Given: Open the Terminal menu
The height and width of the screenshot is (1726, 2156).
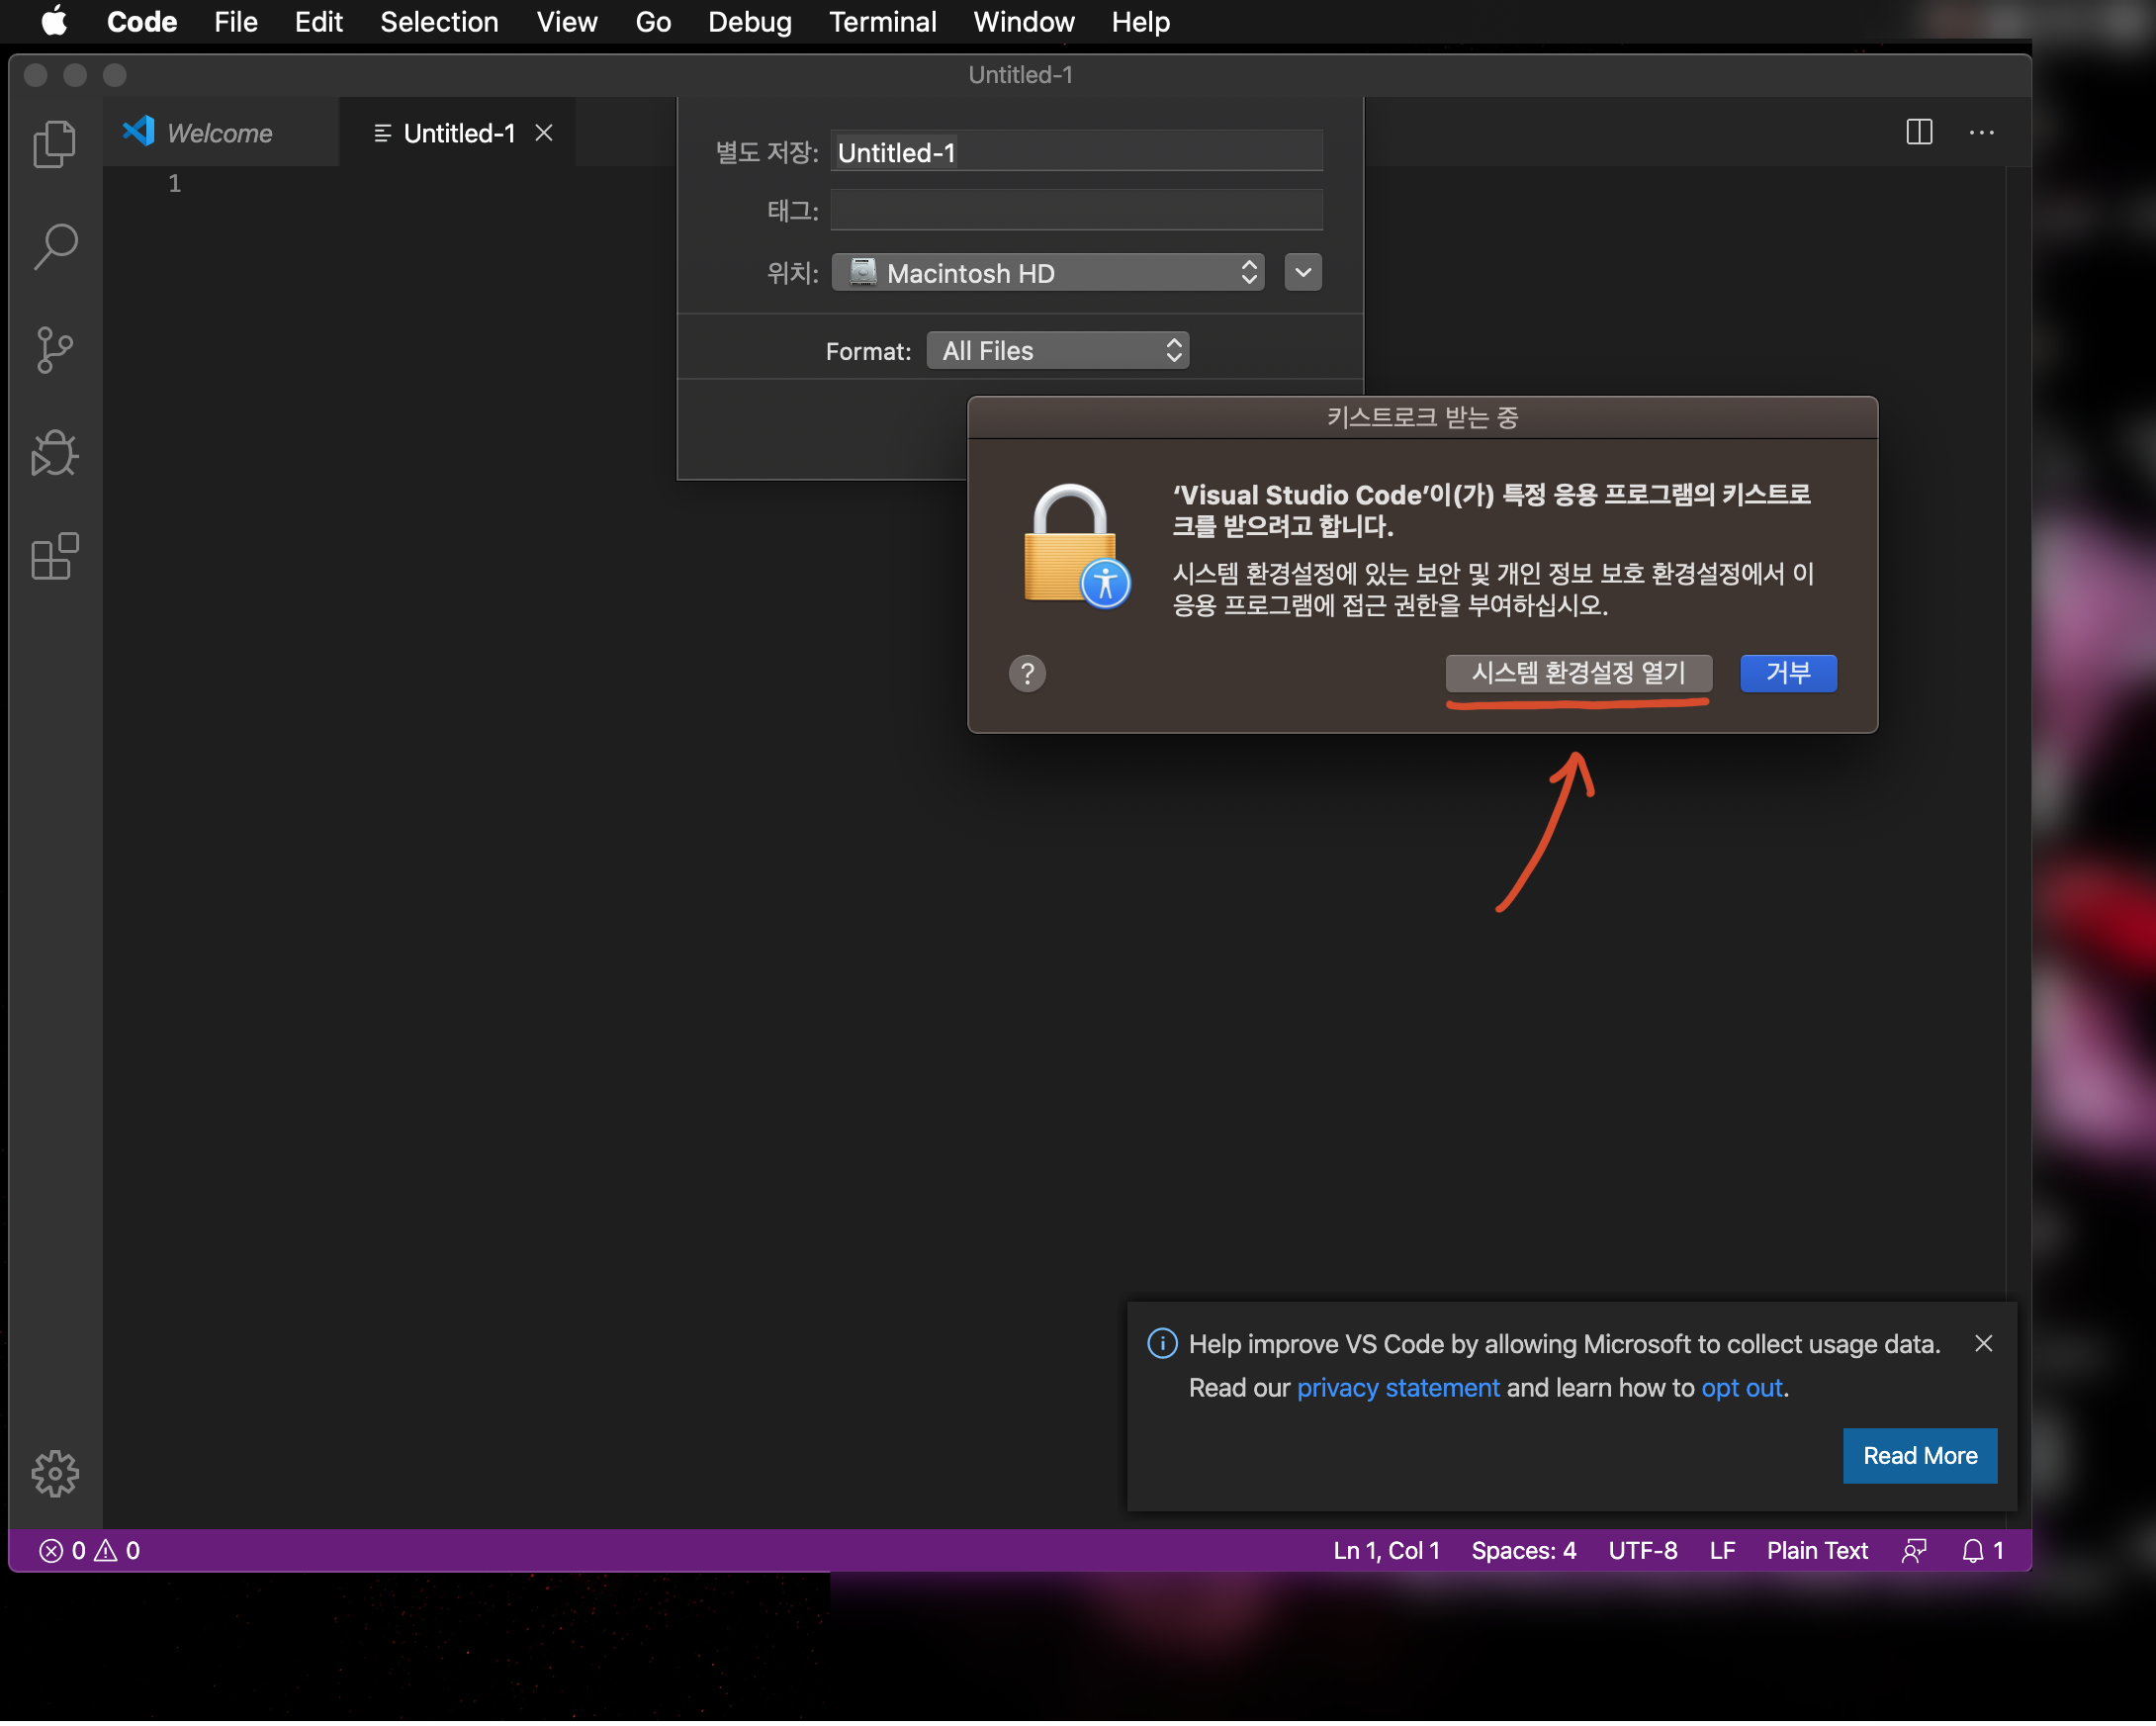Looking at the screenshot, I should pos(882,22).
